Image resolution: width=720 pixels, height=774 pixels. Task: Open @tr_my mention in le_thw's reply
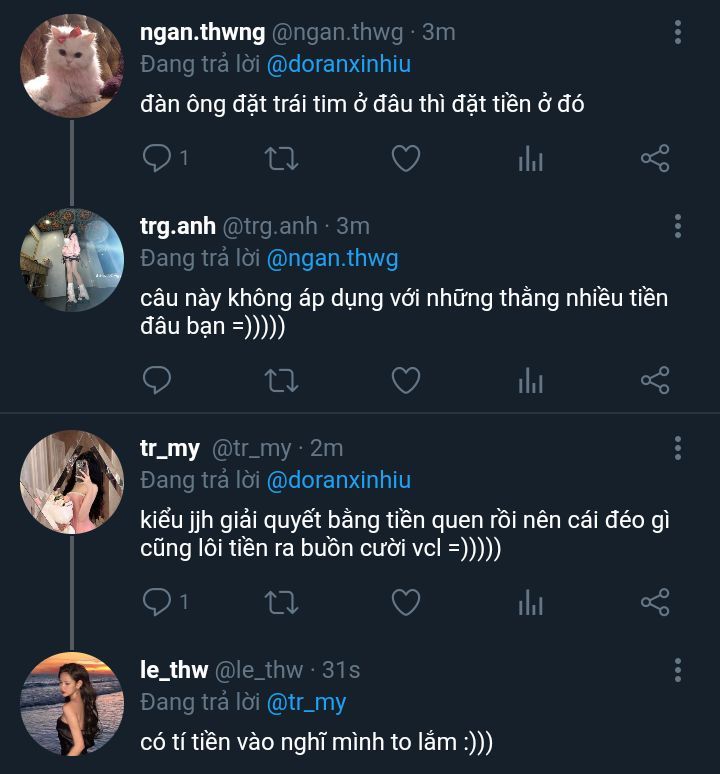tap(306, 702)
